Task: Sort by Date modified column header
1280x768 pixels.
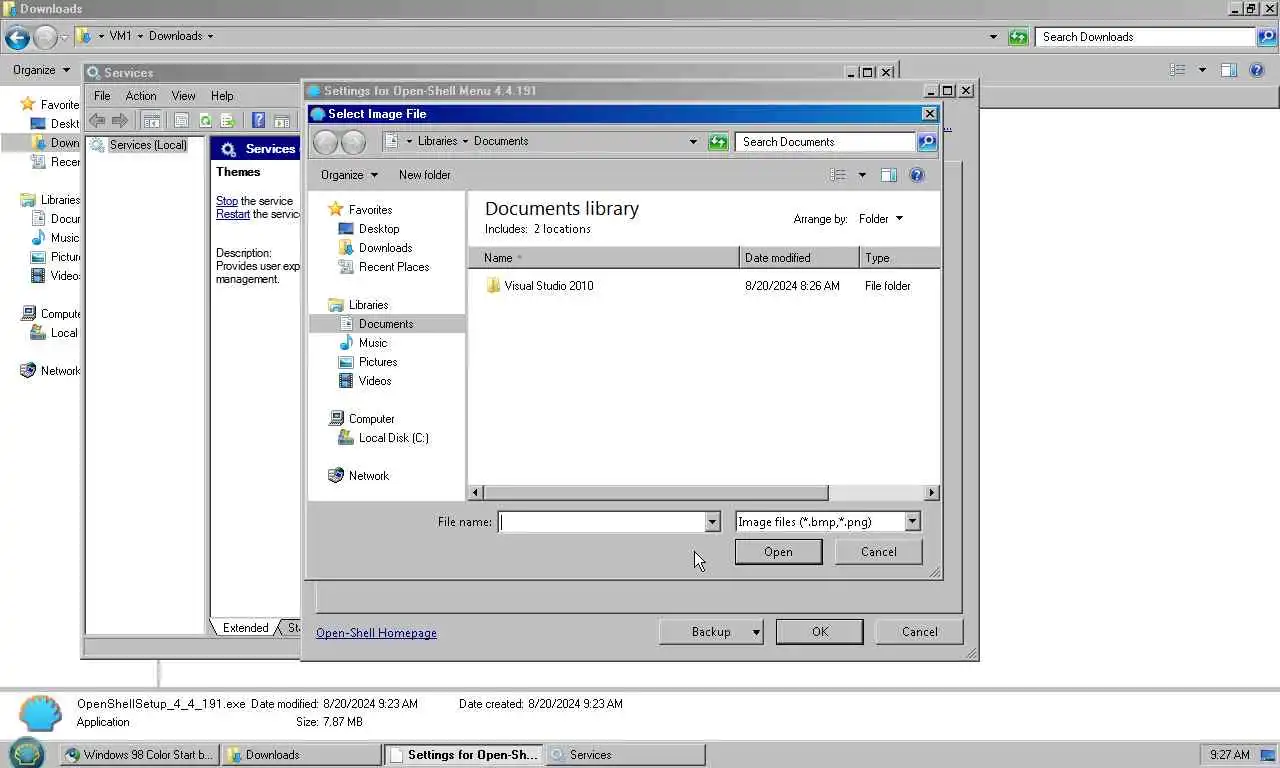Action: [x=799, y=258]
